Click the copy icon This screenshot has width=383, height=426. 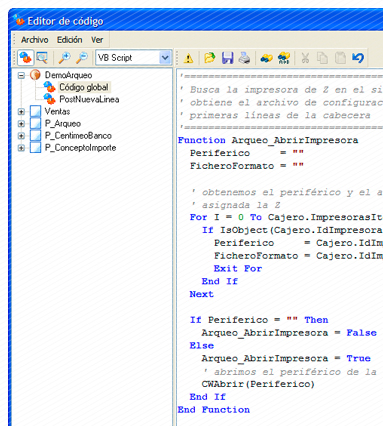click(x=322, y=58)
